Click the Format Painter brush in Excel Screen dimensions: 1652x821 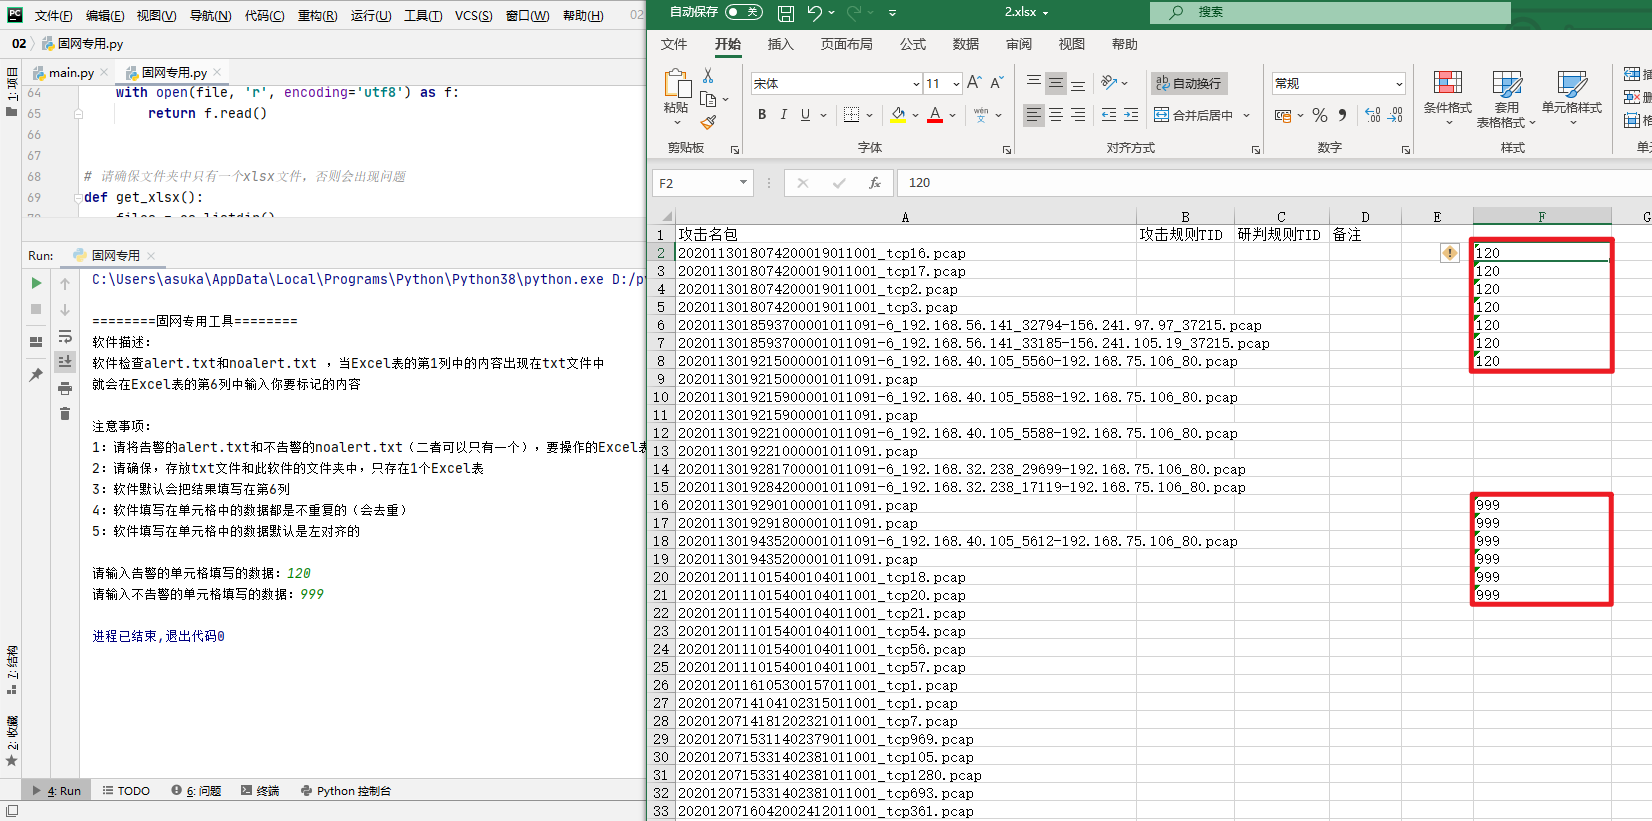(x=708, y=122)
